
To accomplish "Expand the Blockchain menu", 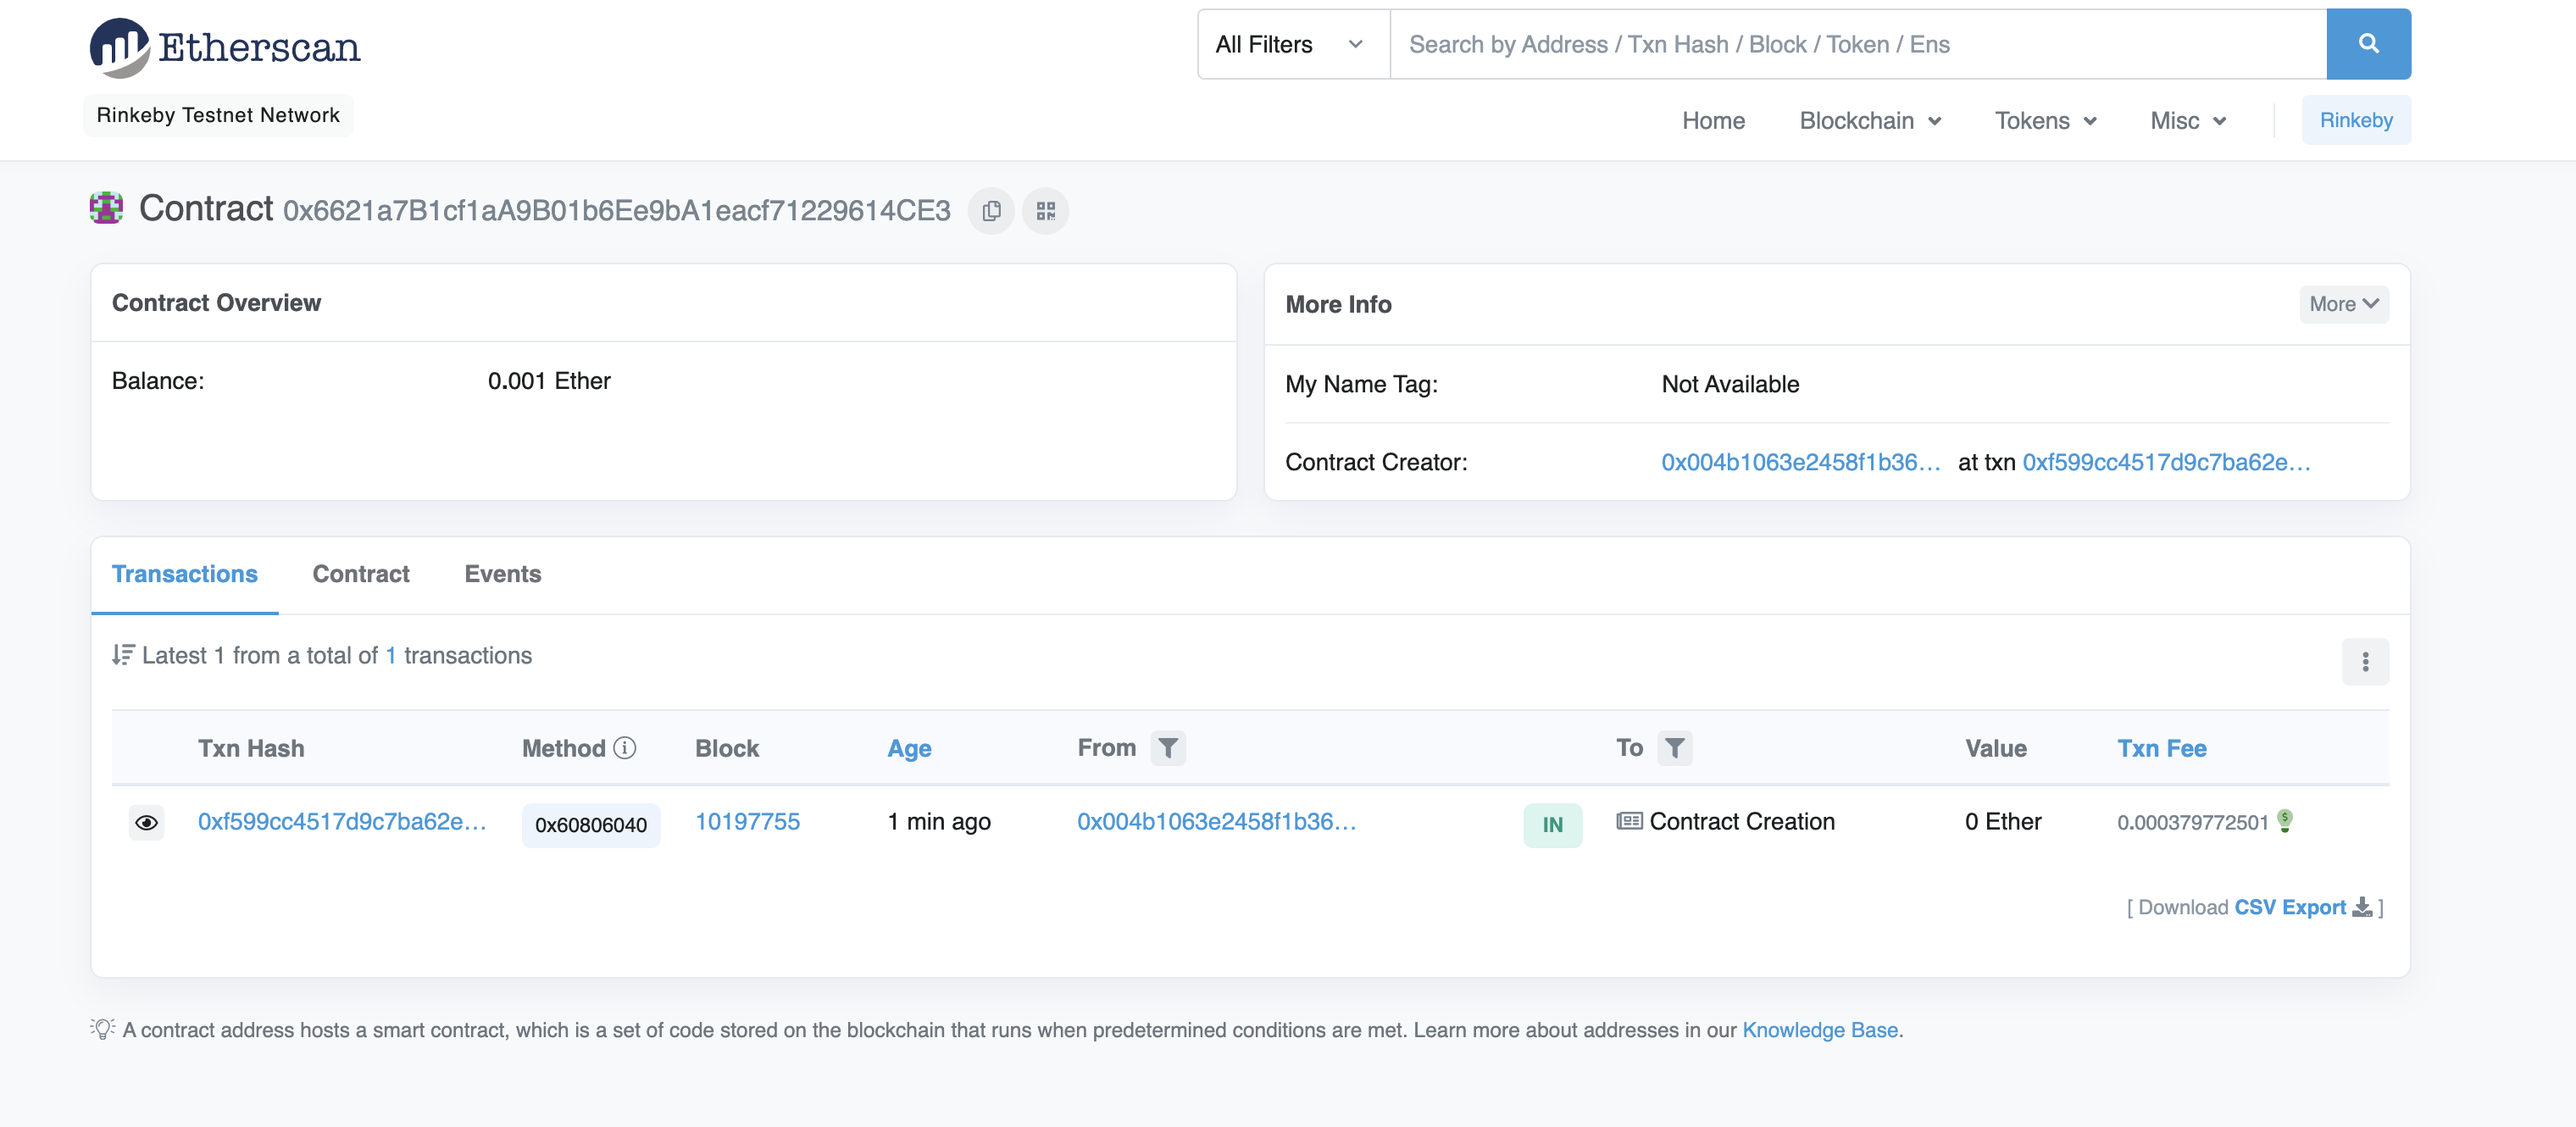I will point(1870,121).
